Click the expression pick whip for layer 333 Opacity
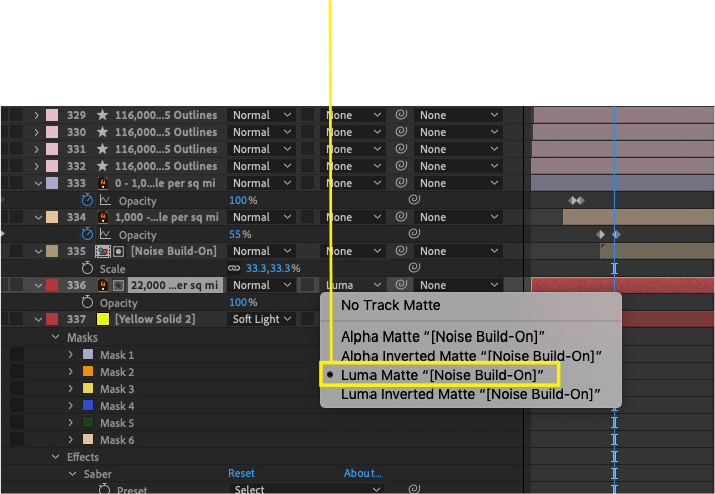Screen dimensions: 715x494 pyautogui.click(x=414, y=200)
